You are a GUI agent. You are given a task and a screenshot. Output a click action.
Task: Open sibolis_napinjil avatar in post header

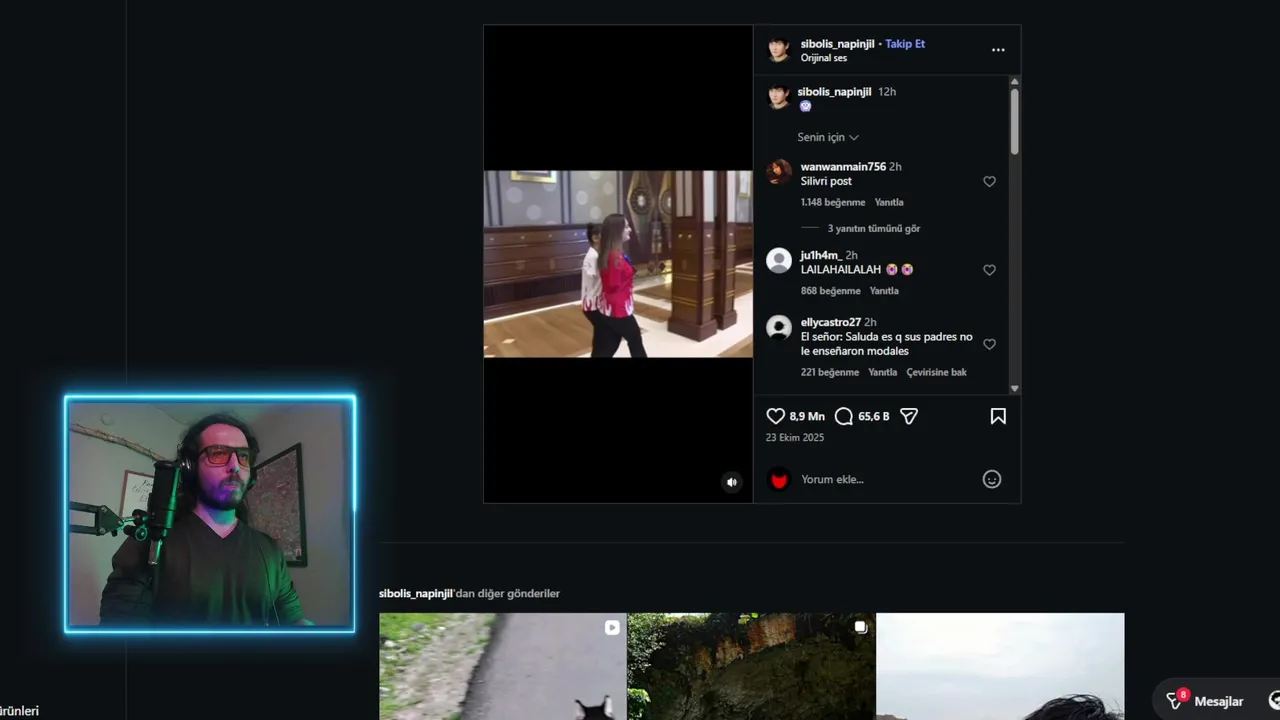click(x=779, y=50)
